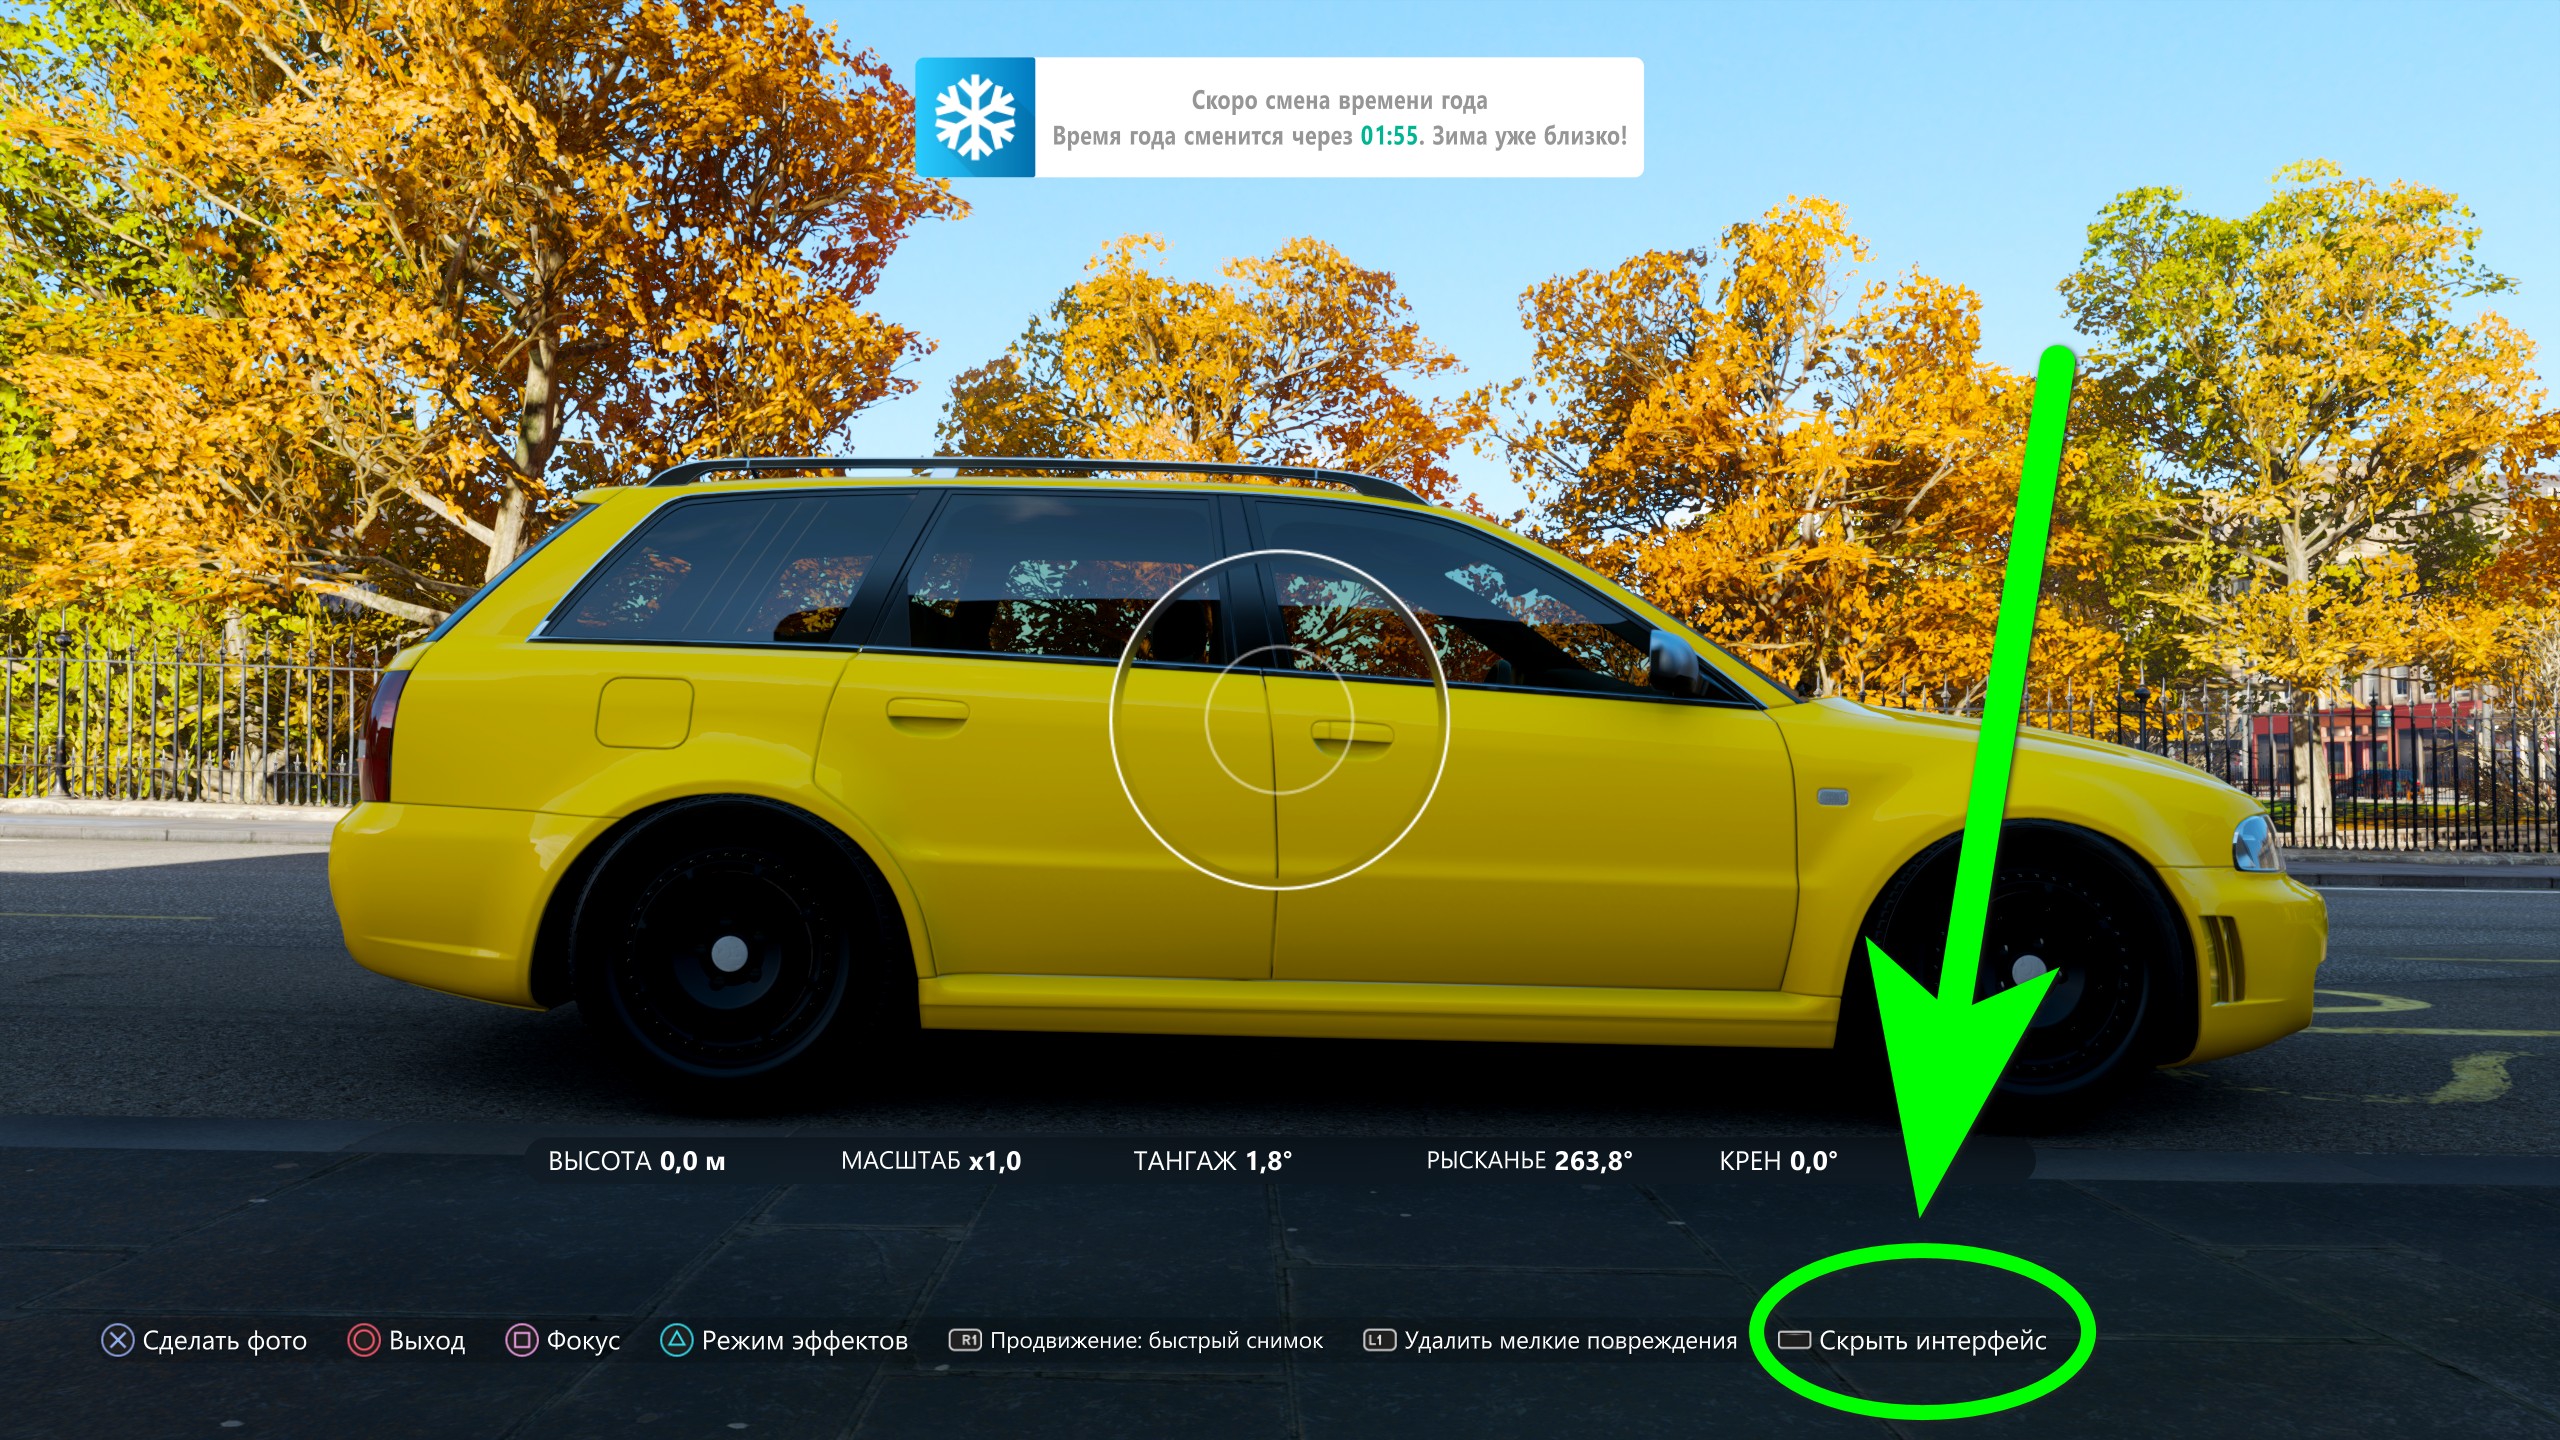Select the Фокус text label
Viewport: 2560px width, 1440px height.
pyautogui.click(x=583, y=1341)
